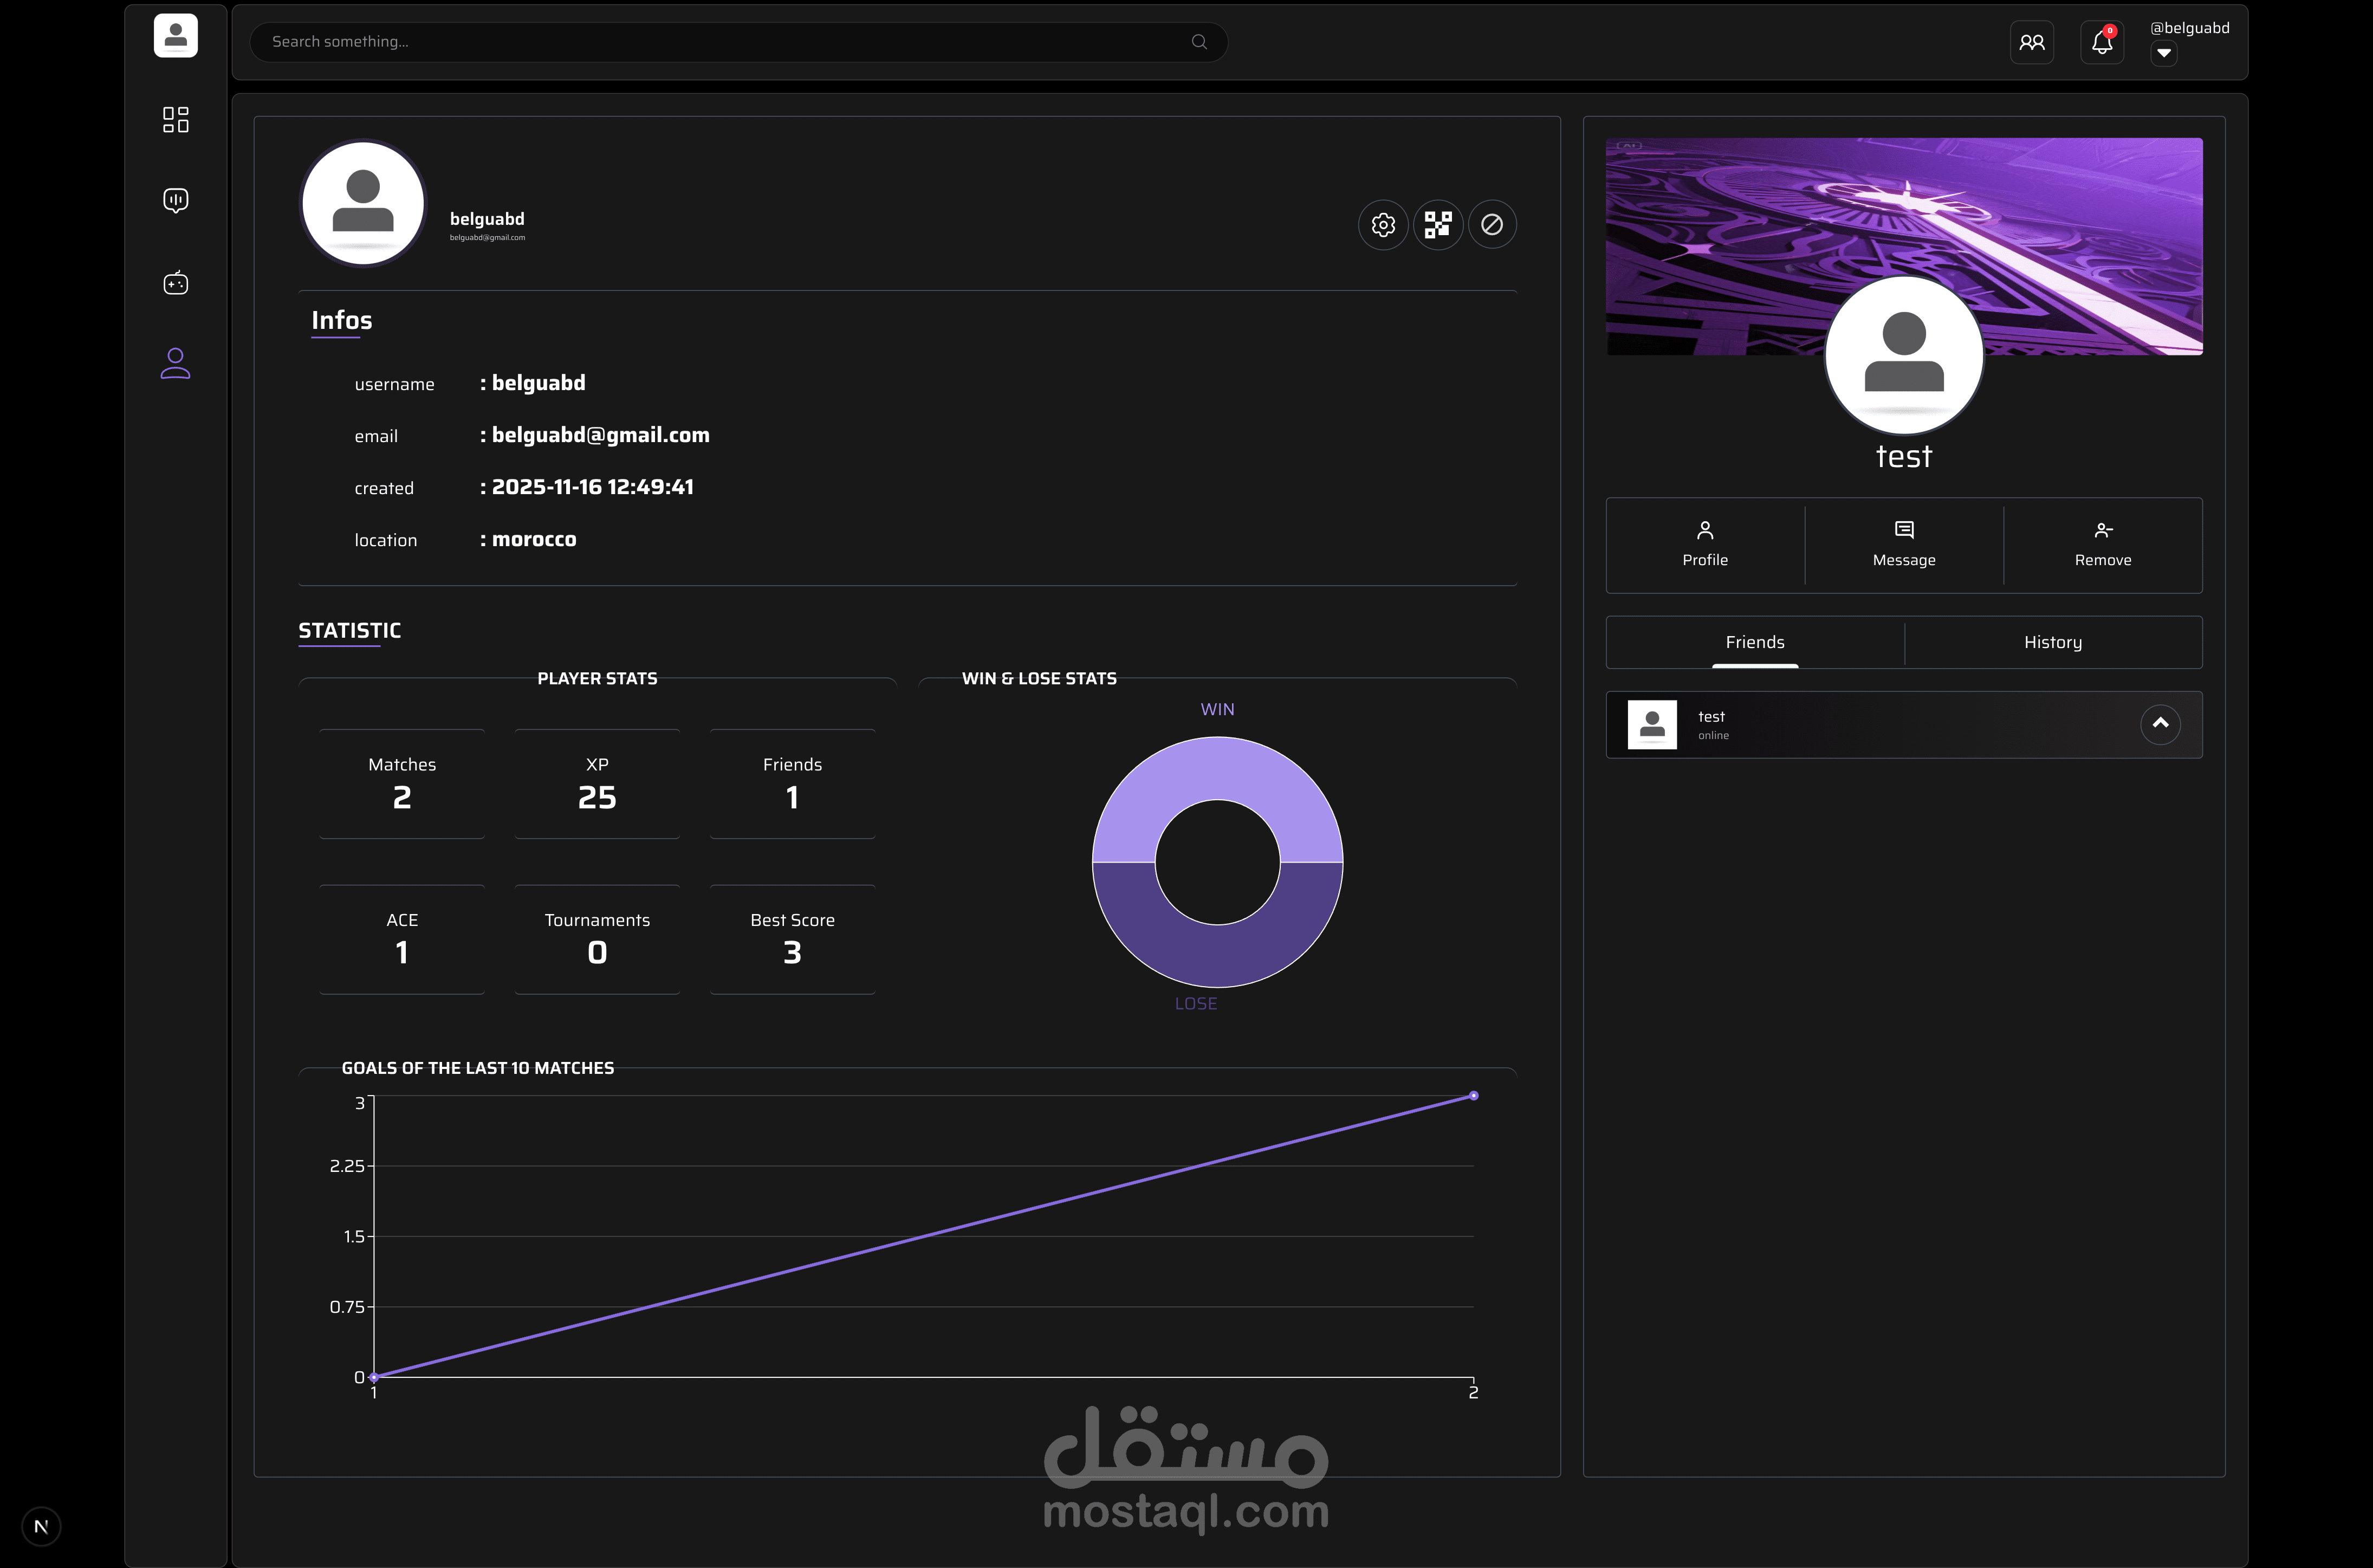Image resolution: width=2373 pixels, height=1568 pixels.
Task: Open the dashboard grid icon in sidebar
Action: 175,119
